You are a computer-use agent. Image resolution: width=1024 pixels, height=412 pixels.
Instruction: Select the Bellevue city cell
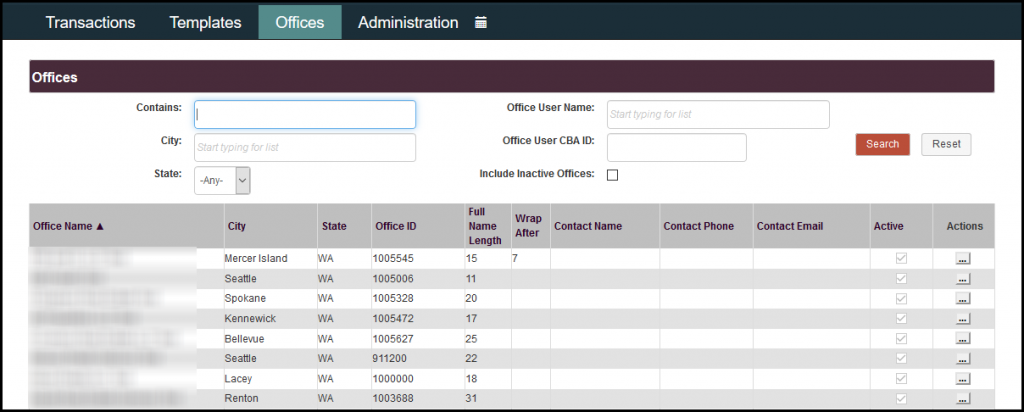244,339
